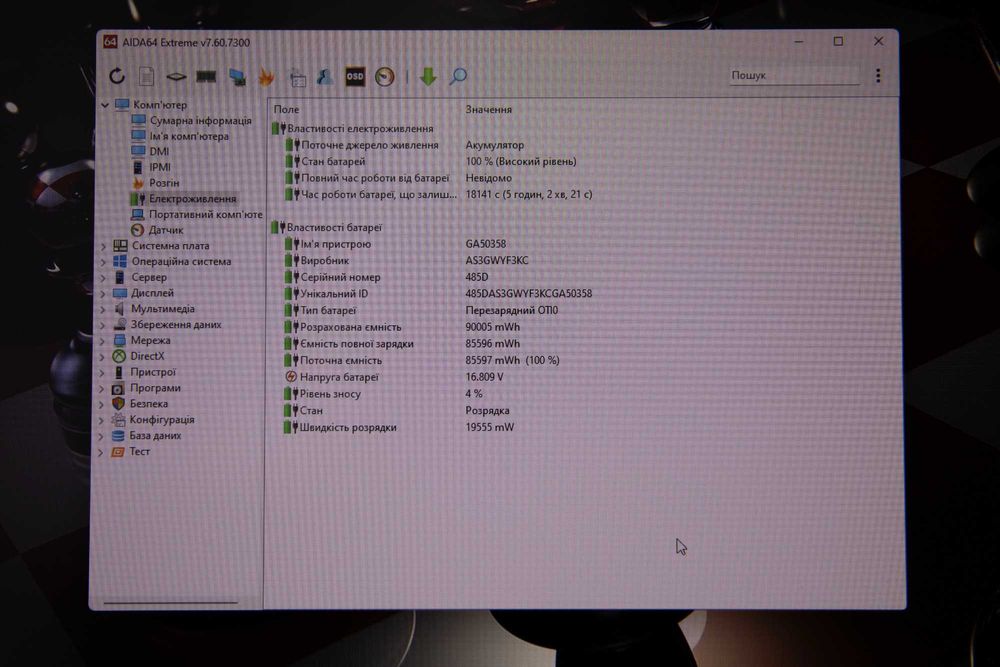This screenshot has width=1000, height=667.
Task: Click the Розрядка state value
Action: tap(487, 411)
